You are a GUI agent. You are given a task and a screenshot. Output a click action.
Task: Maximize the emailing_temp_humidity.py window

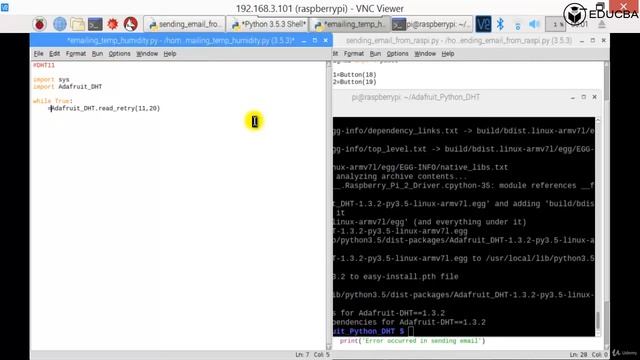(x=315, y=40)
